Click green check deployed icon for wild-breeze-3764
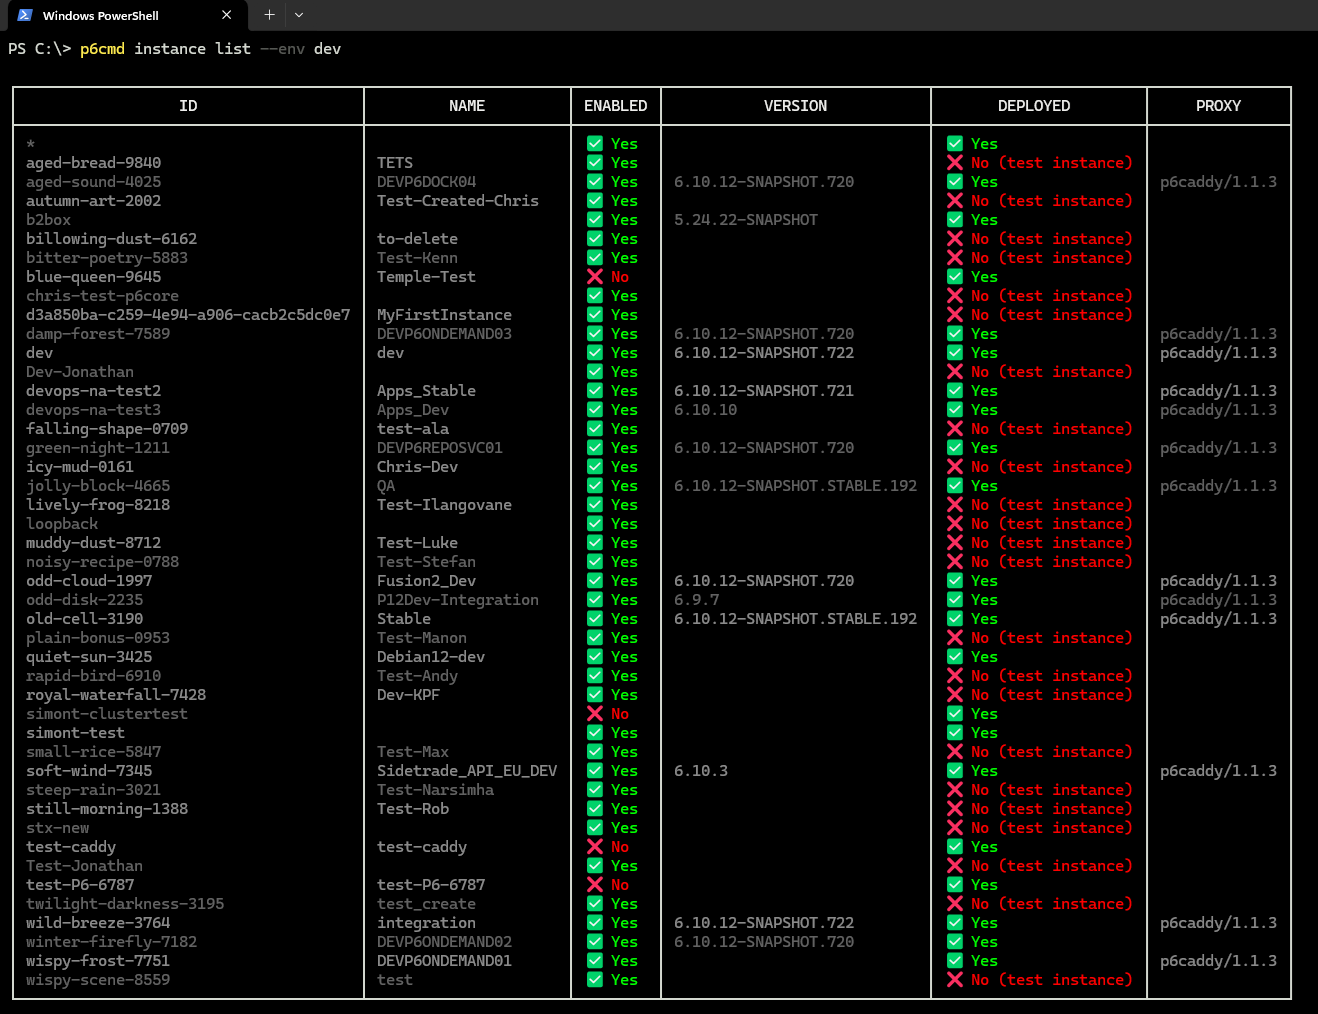 coord(955,923)
